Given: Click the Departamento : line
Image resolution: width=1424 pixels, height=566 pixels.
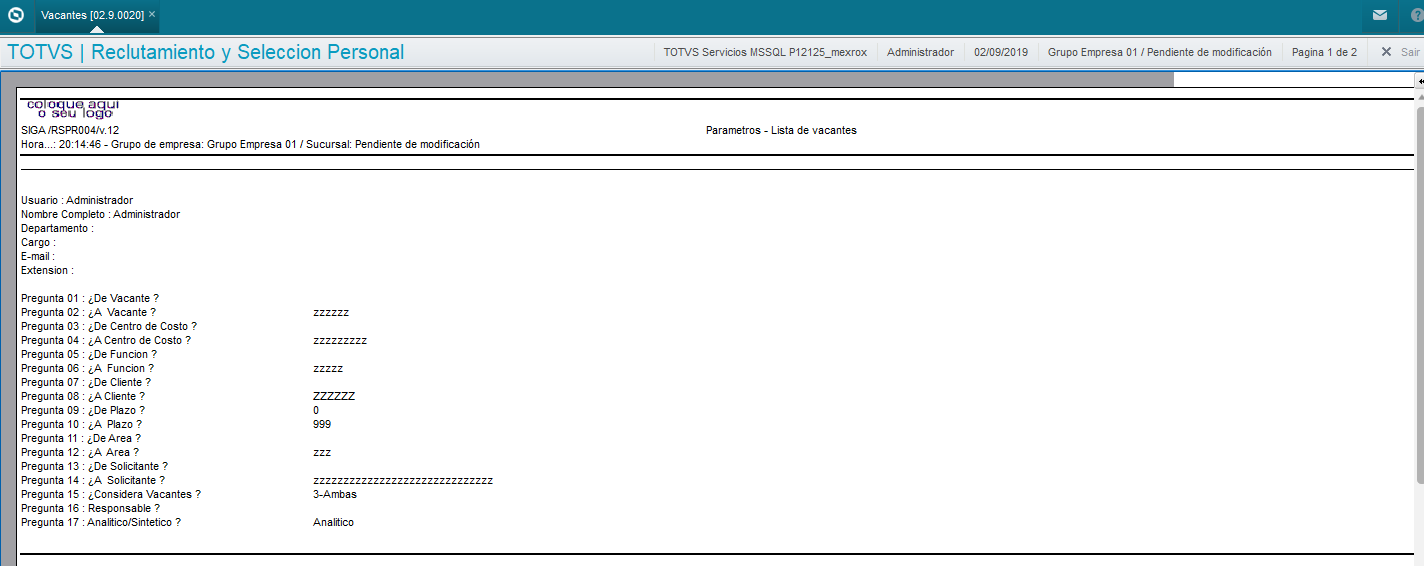Looking at the screenshot, I should click(x=57, y=229).
